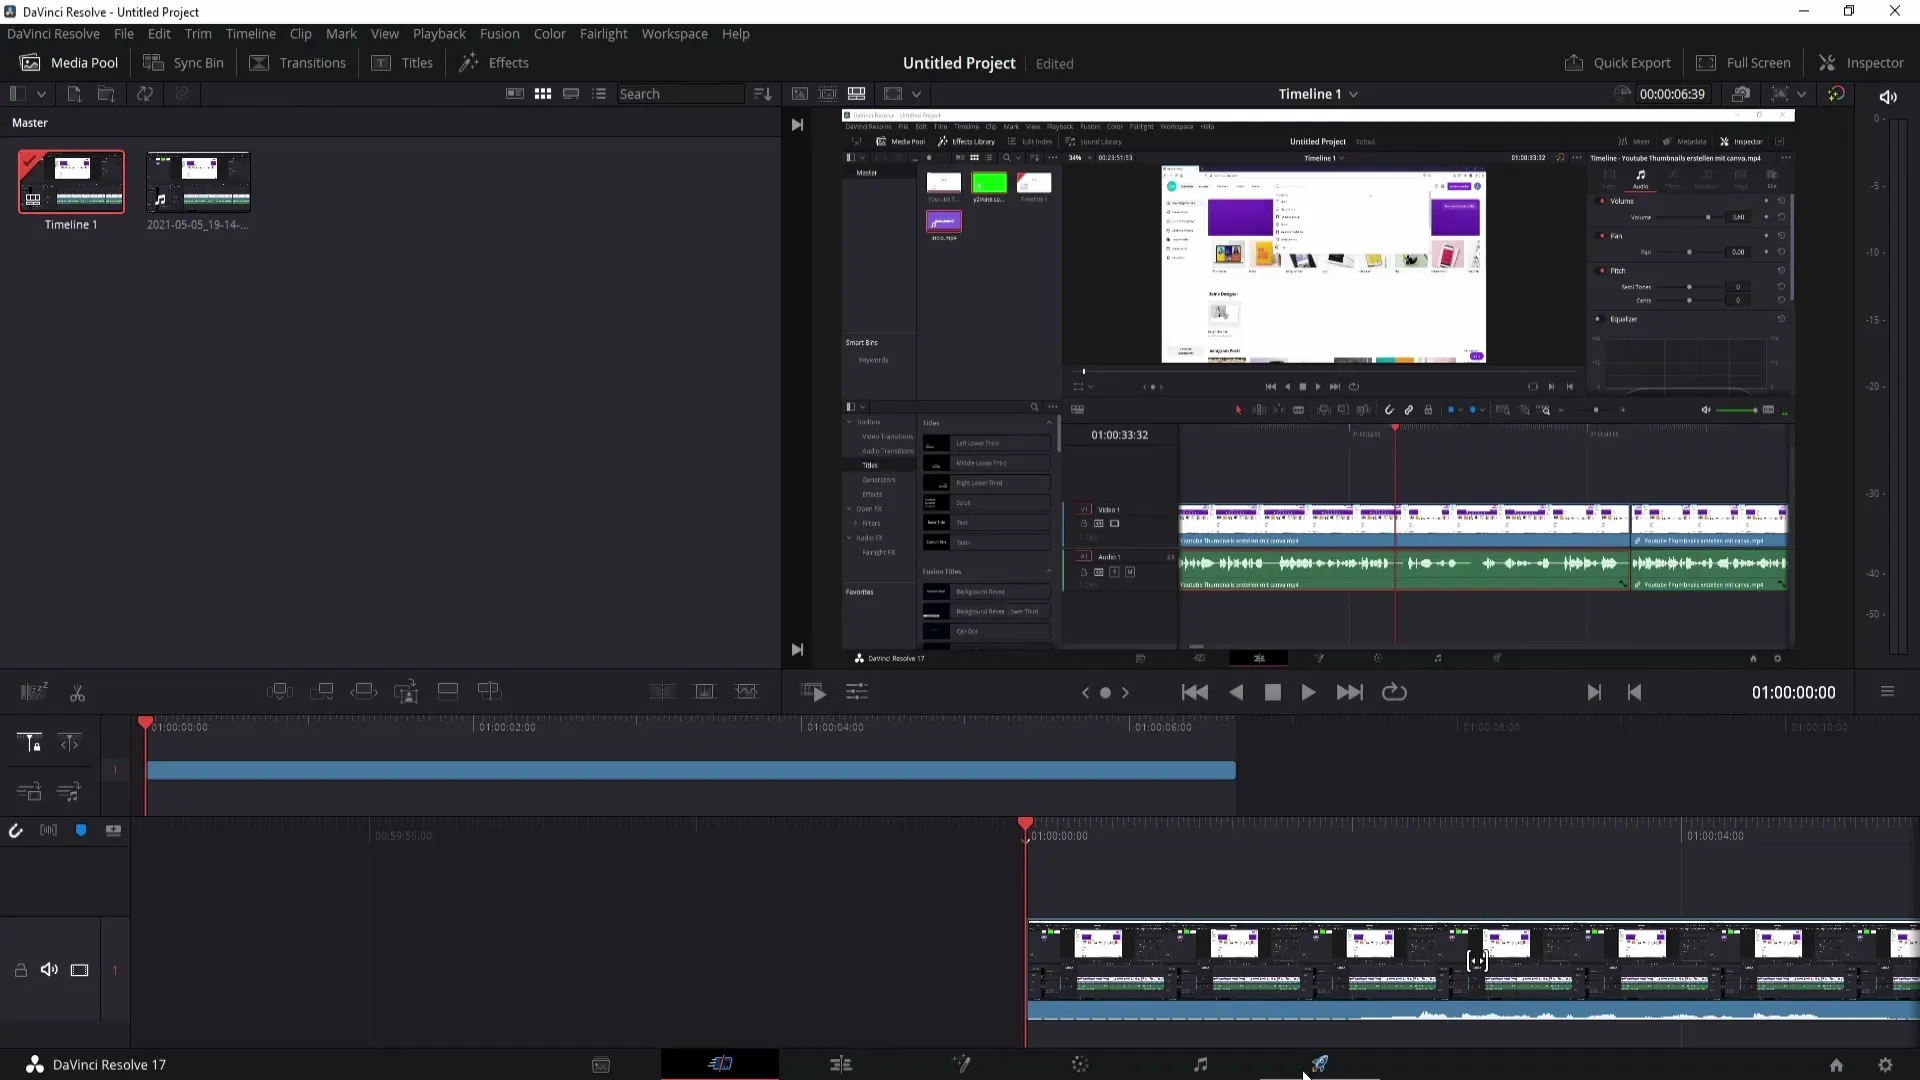Image resolution: width=1920 pixels, height=1080 pixels.
Task: Open viewer resize options dropdown chevron
Action: click(916, 94)
